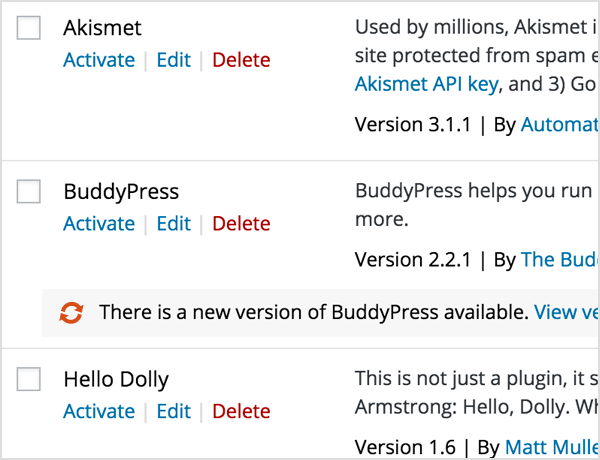Visit the Akismet author link after Version 3.1.1
This screenshot has height=460, width=600.
click(559, 125)
